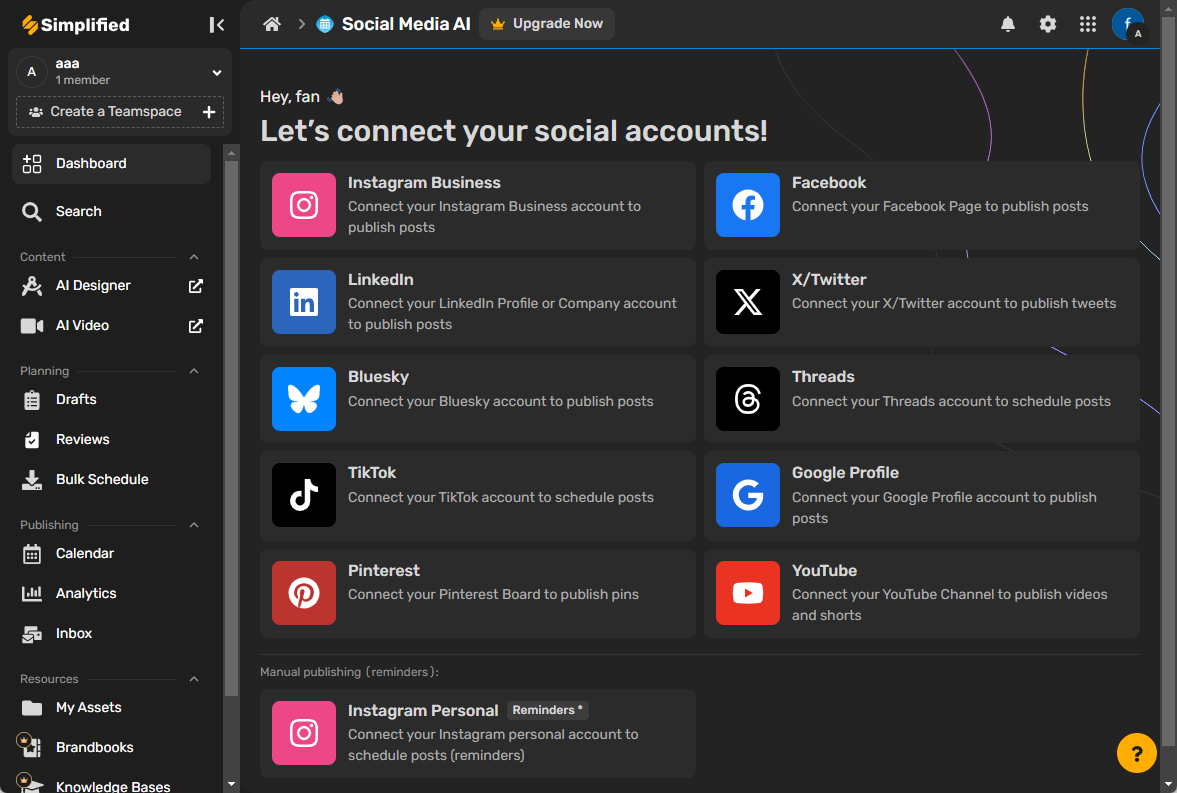Click the Google Profile card title
The image size is (1177, 793).
click(845, 472)
